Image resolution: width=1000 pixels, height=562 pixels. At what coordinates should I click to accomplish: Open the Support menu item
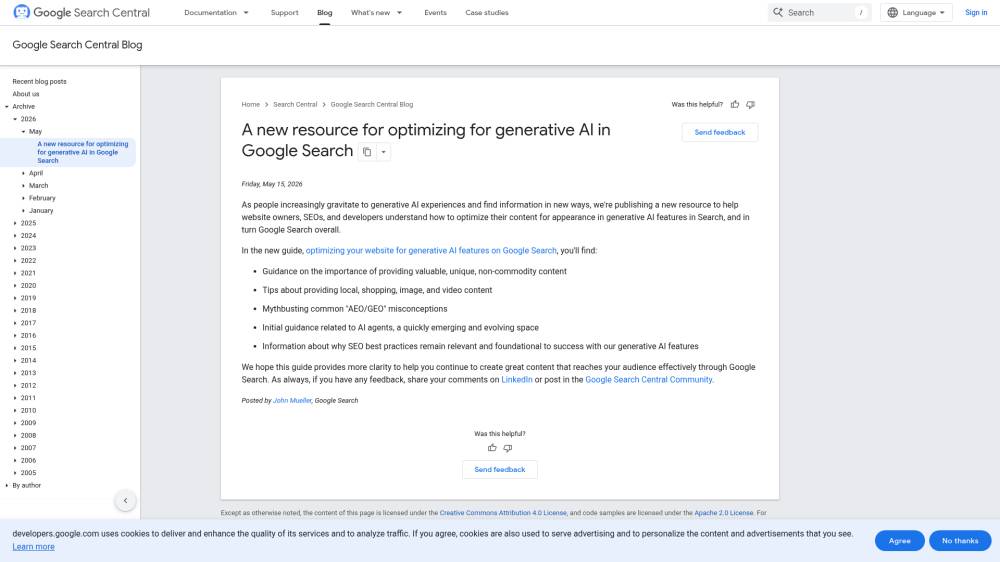click(284, 12)
